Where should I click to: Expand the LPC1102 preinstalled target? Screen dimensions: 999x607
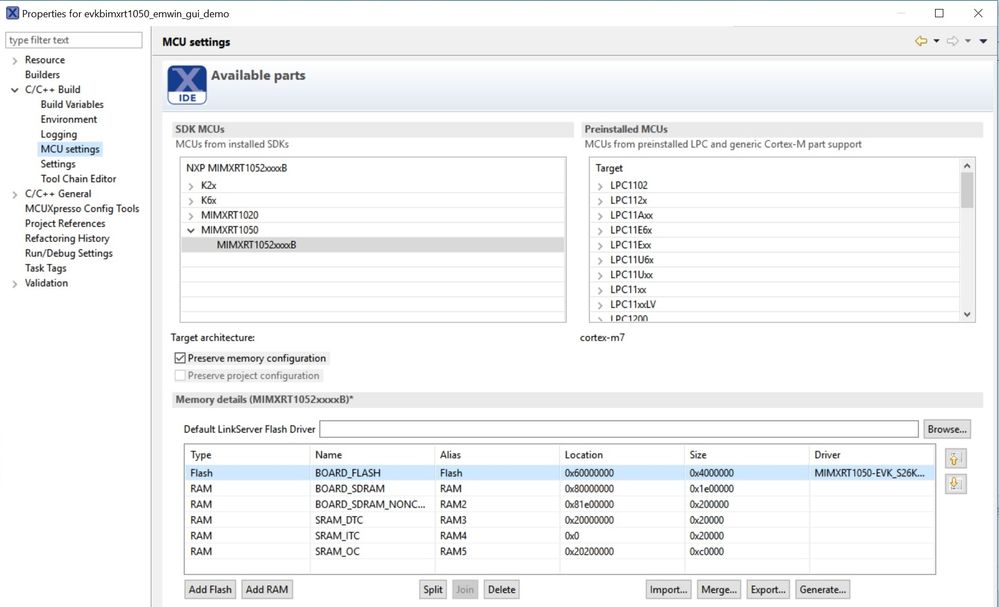pos(600,186)
